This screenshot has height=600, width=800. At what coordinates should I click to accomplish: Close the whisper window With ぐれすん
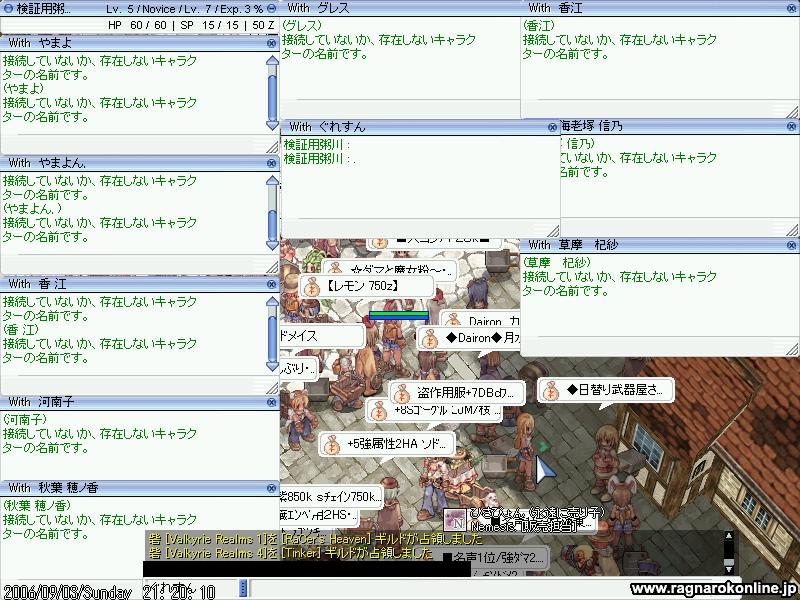552,127
